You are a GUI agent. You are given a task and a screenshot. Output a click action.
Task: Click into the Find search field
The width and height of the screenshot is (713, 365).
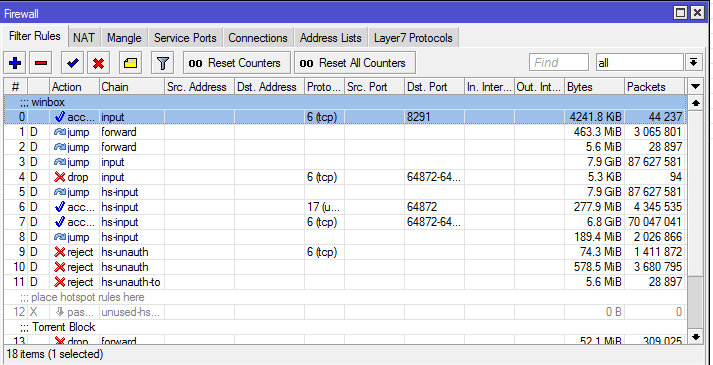tap(559, 62)
